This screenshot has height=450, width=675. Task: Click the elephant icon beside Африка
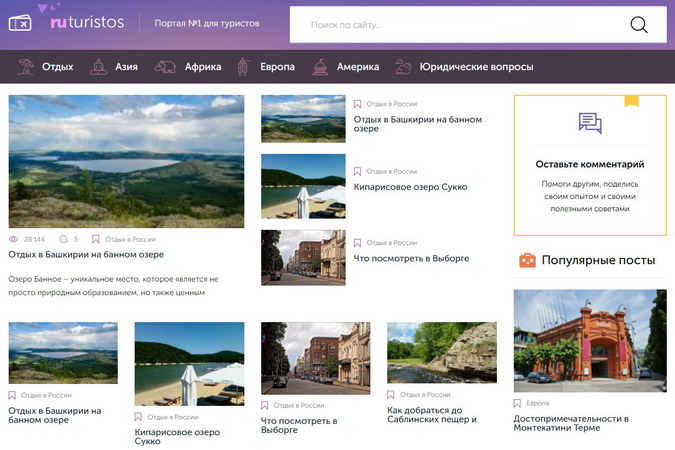pyautogui.click(x=165, y=67)
